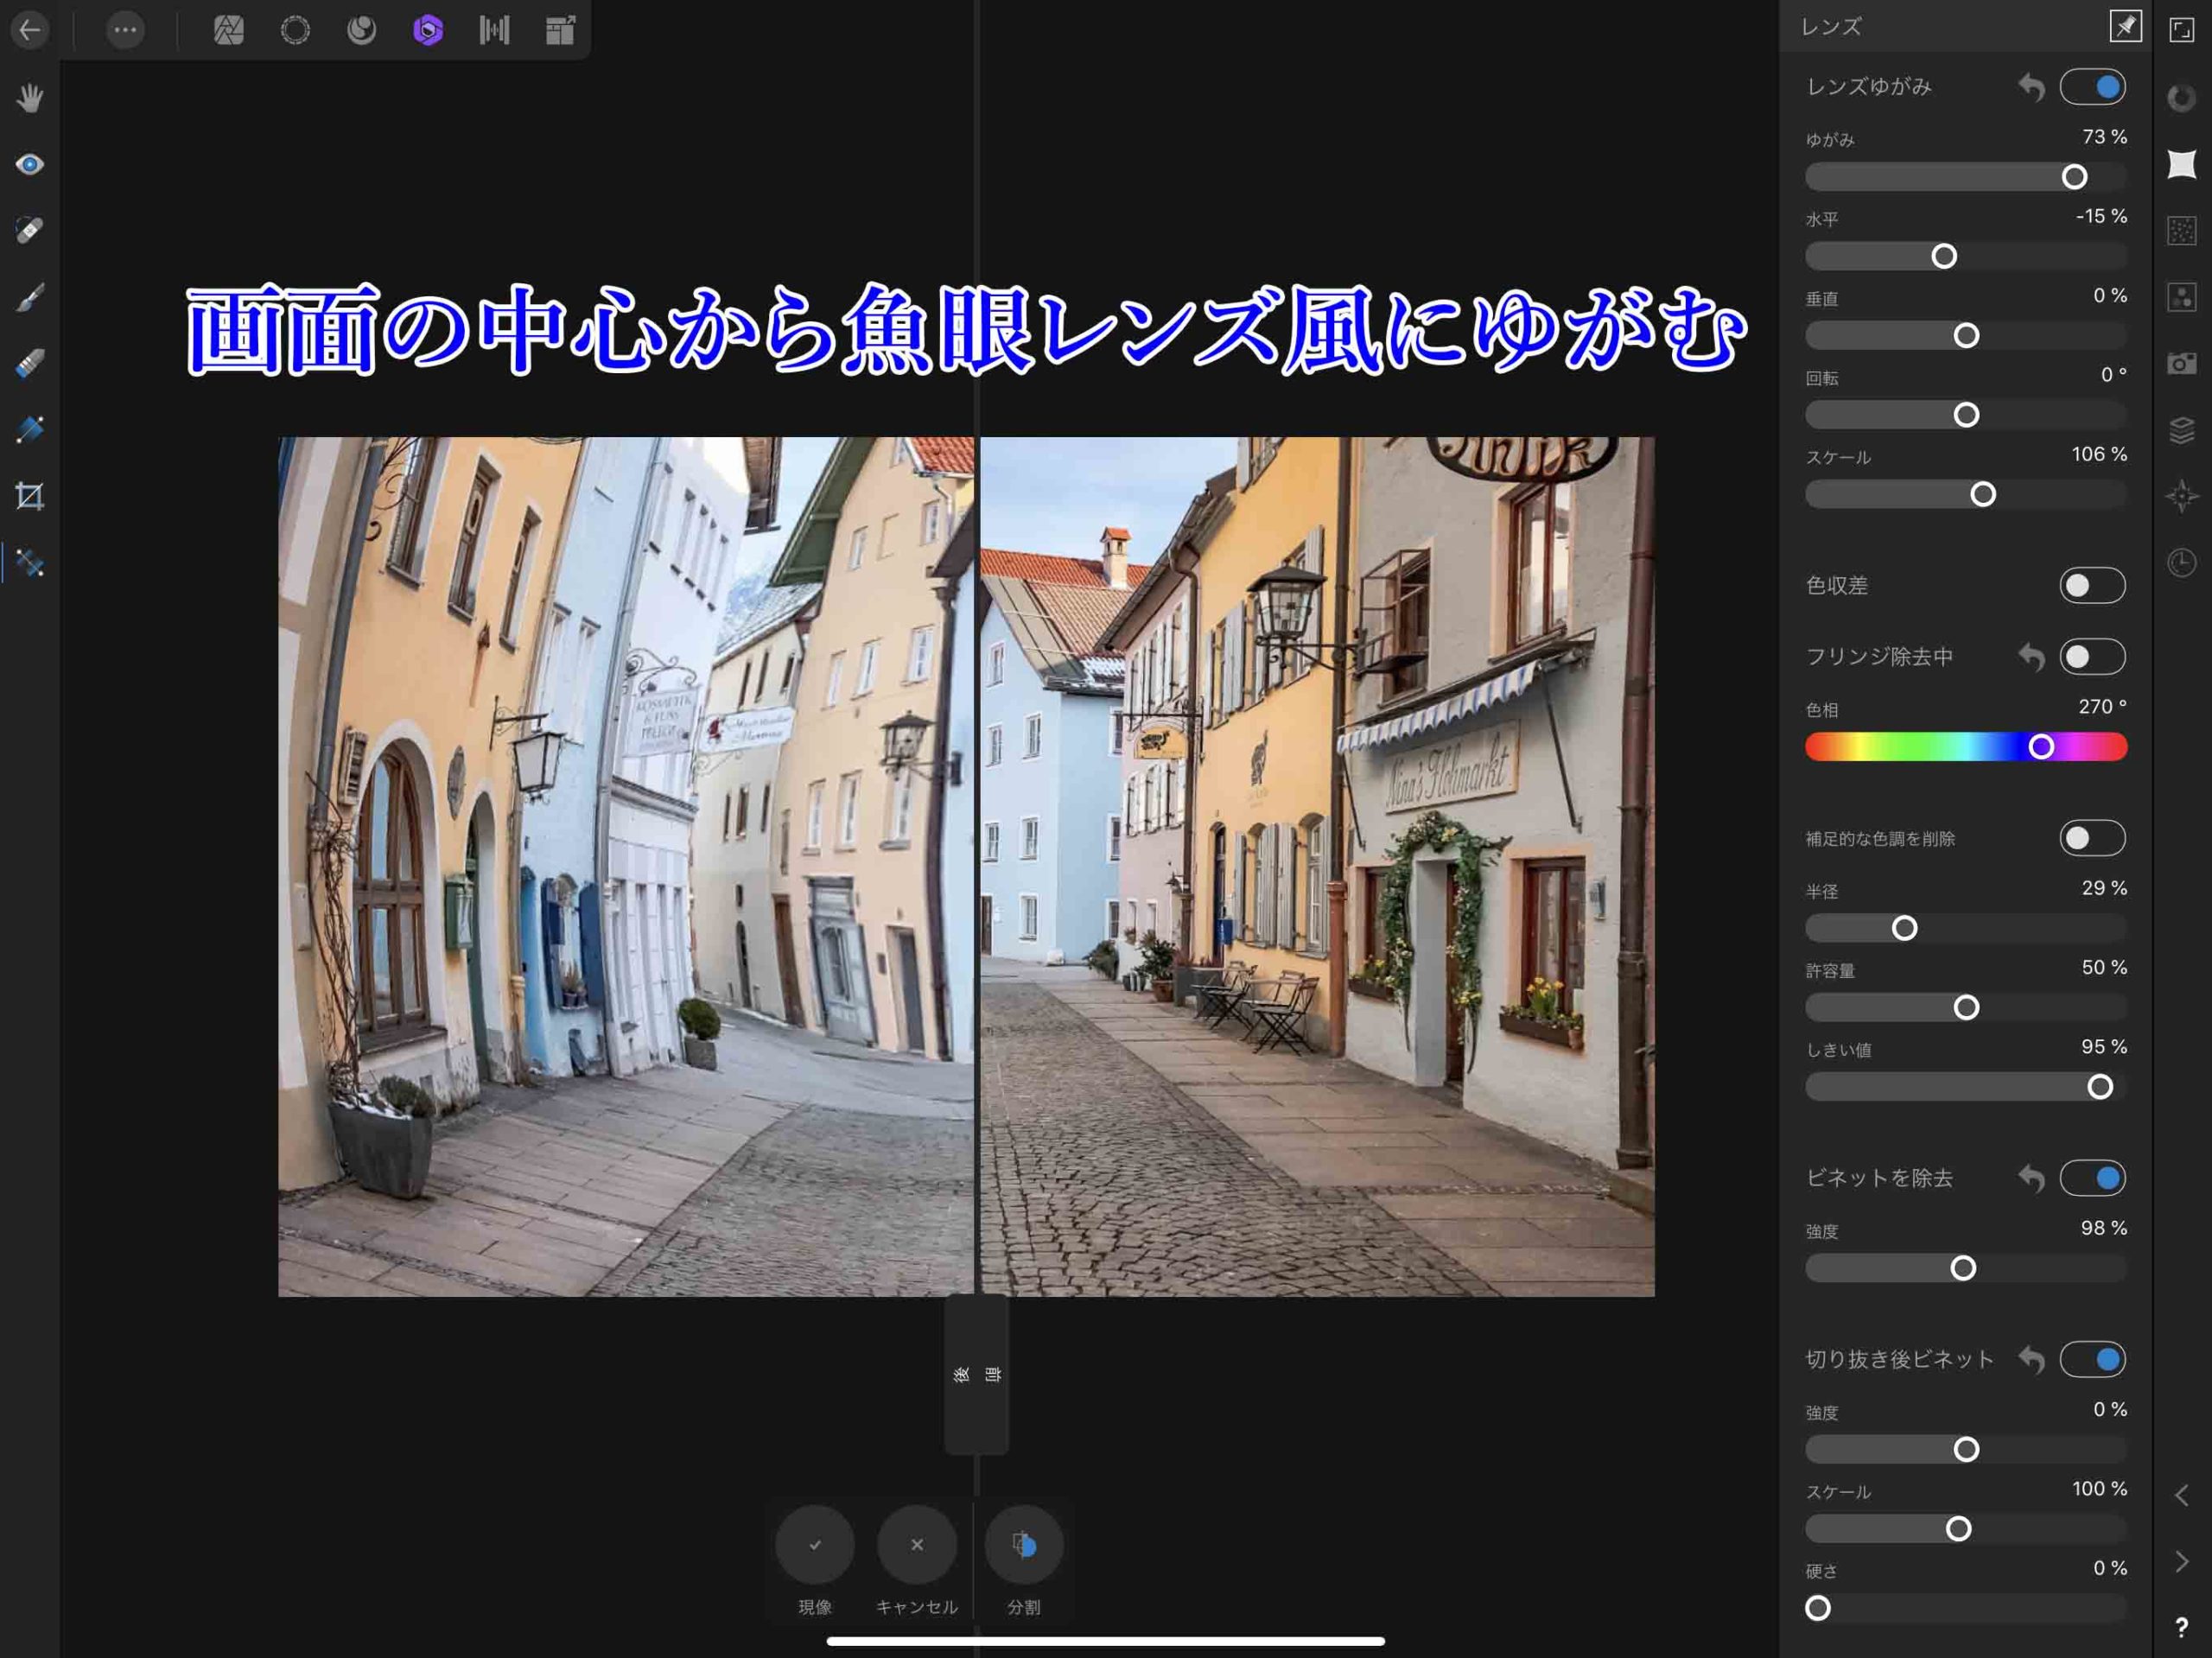Click the ビネット 強度 value 98 %
Viewport: 2212px width, 1658px height.
(x=2104, y=1228)
